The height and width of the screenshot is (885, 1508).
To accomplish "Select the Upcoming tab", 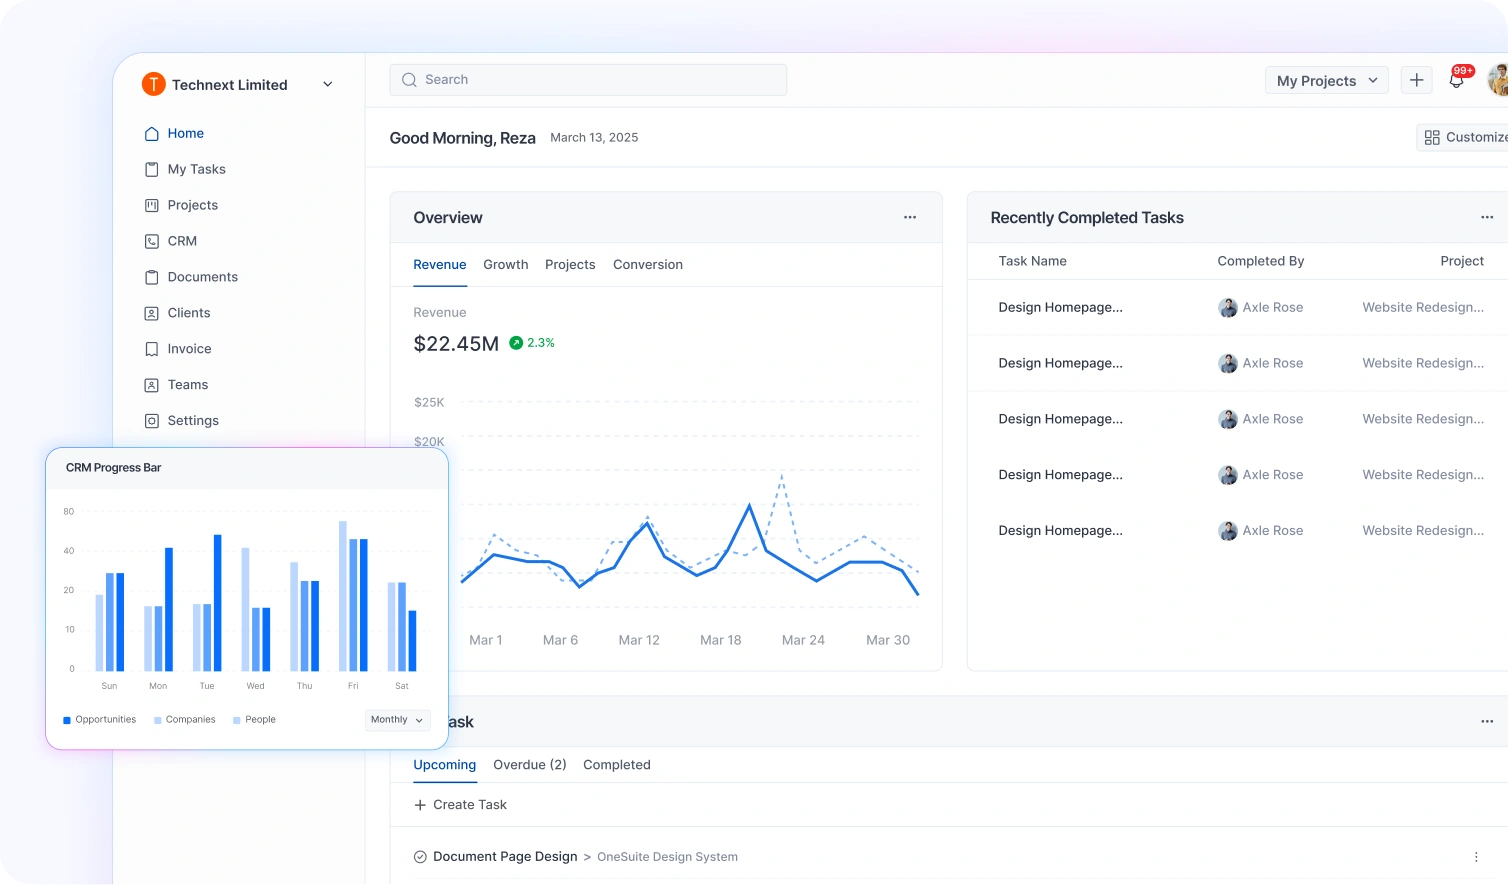I will (x=444, y=765).
